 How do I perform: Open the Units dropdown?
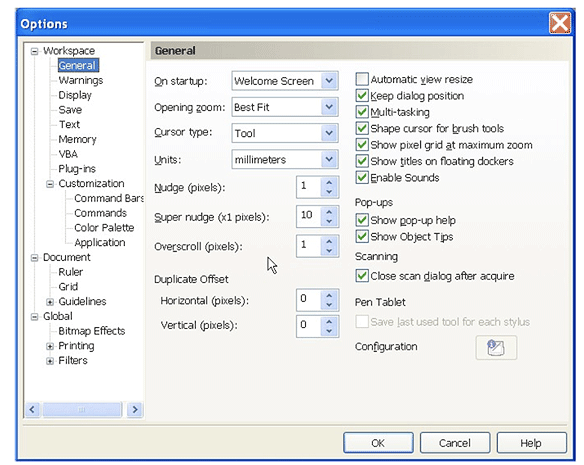click(x=329, y=159)
